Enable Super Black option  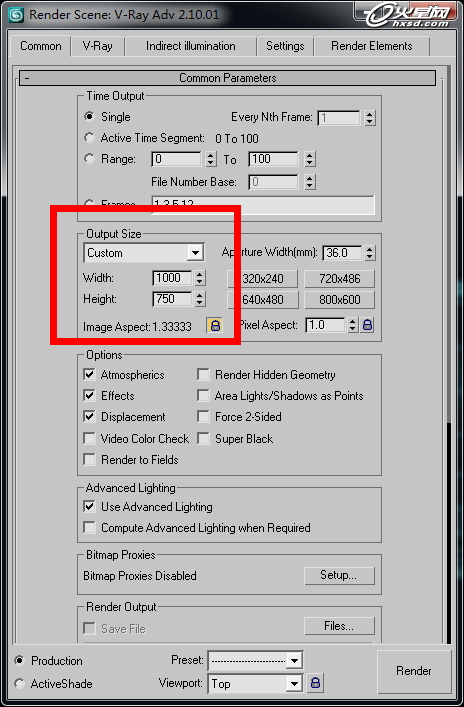[x=203, y=438]
